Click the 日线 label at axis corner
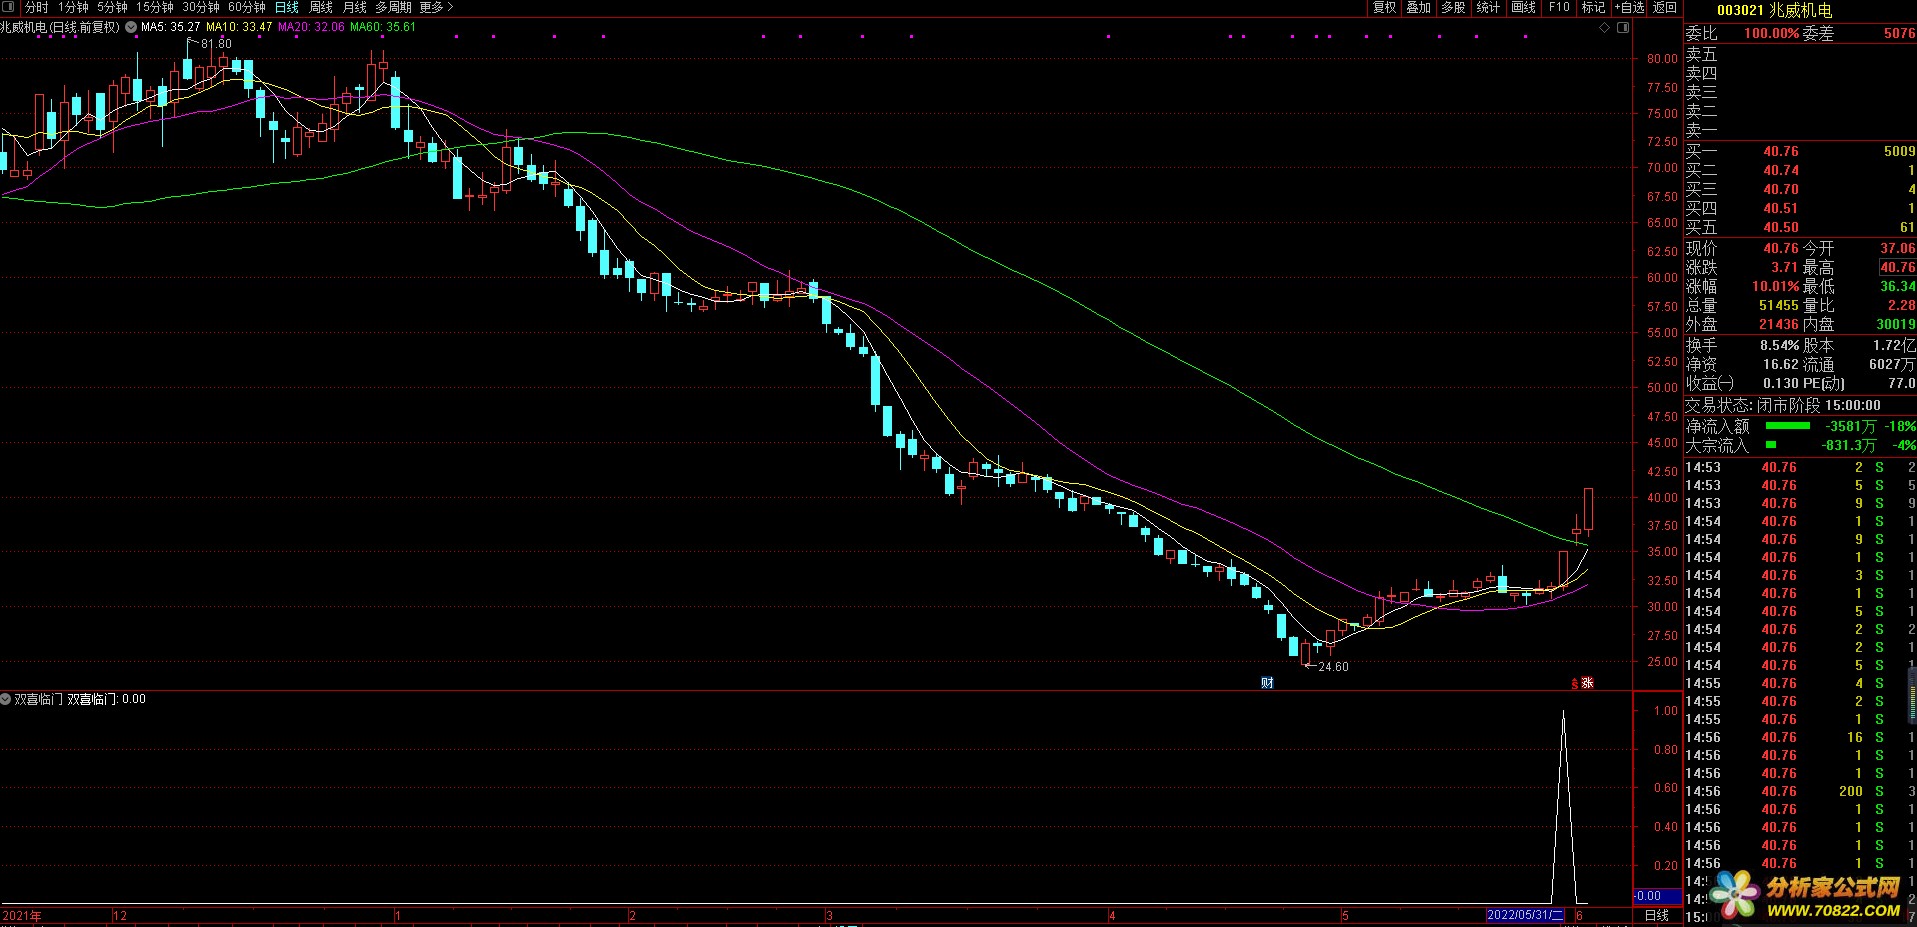This screenshot has height=927, width=1917. [x=1656, y=915]
